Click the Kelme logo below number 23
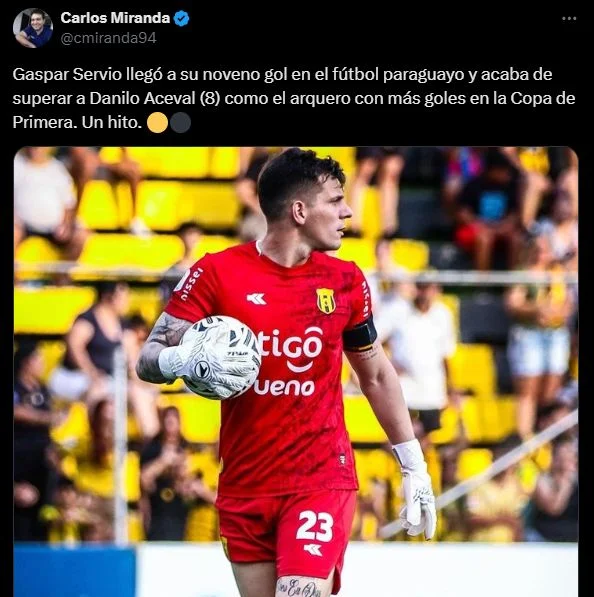594x597 pixels. [313, 549]
